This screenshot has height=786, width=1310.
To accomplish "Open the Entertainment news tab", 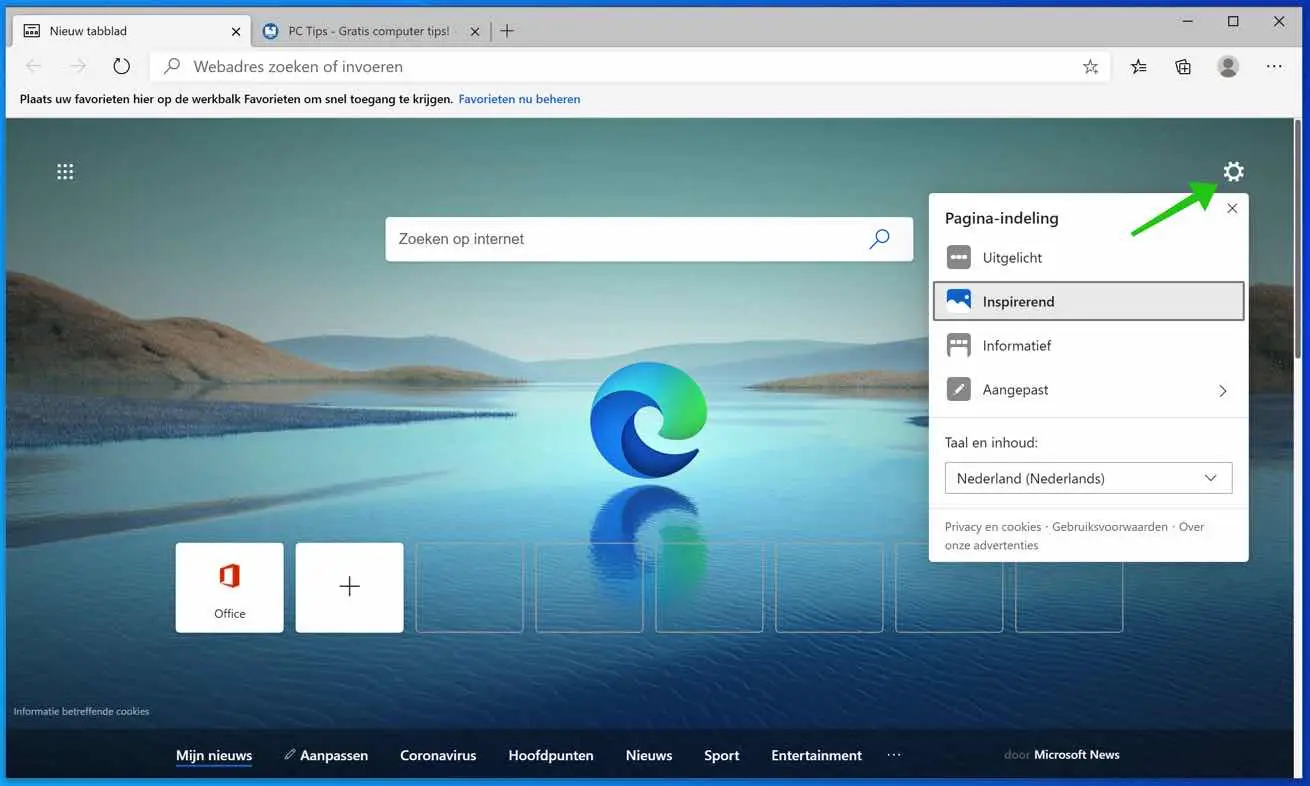I will (816, 756).
